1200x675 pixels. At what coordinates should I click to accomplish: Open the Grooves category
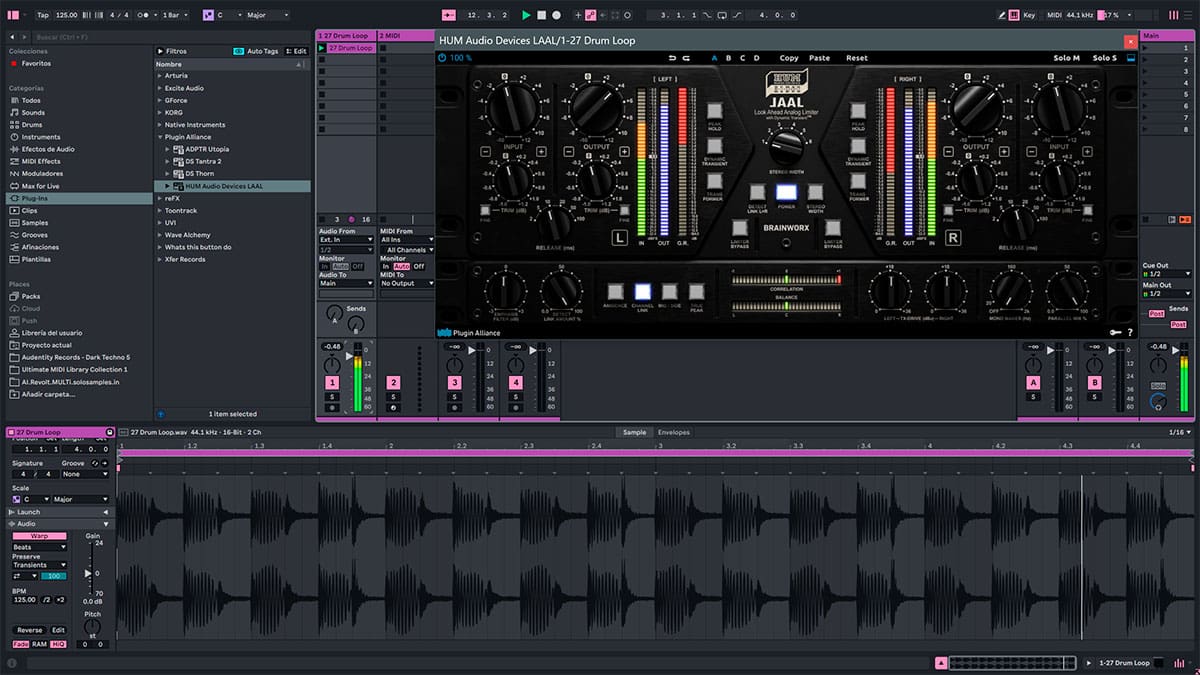pyautogui.click(x=34, y=235)
